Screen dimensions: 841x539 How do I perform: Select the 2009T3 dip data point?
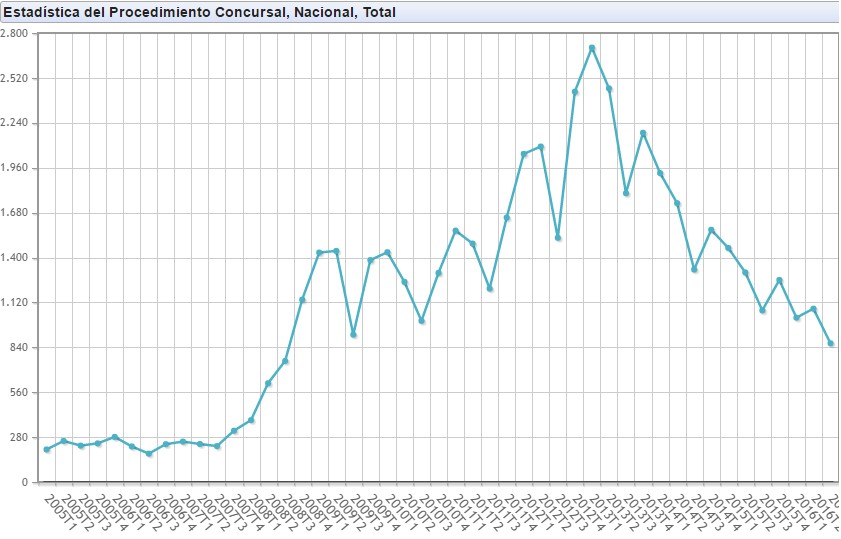coord(353,334)
